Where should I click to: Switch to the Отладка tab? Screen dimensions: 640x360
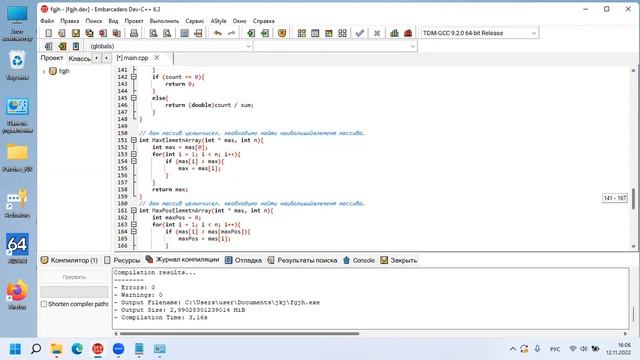[x=244, y=260]
